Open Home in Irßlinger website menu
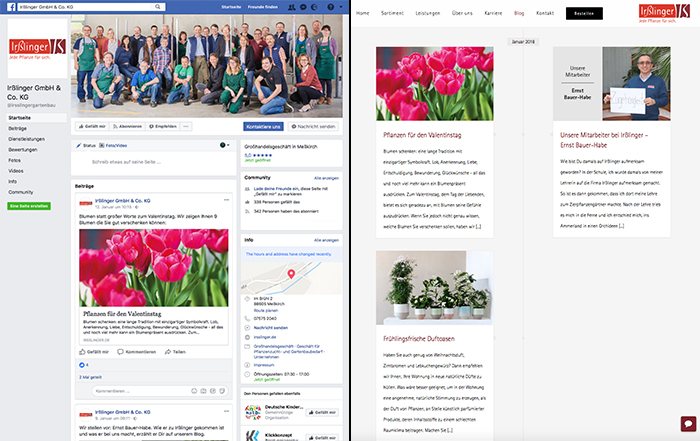Screen dimensions: 700x441 click(362, 13)
